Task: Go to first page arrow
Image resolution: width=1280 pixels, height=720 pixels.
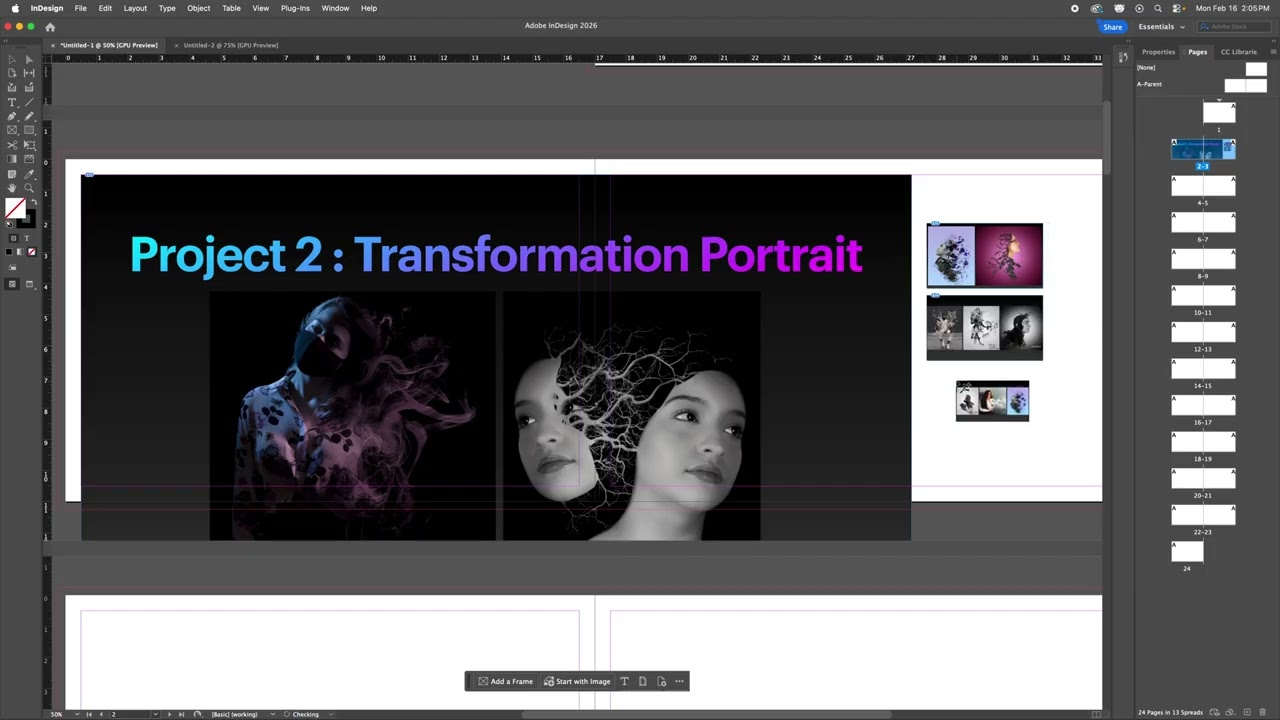Action: pyautogui.click(x=88, y=714)
